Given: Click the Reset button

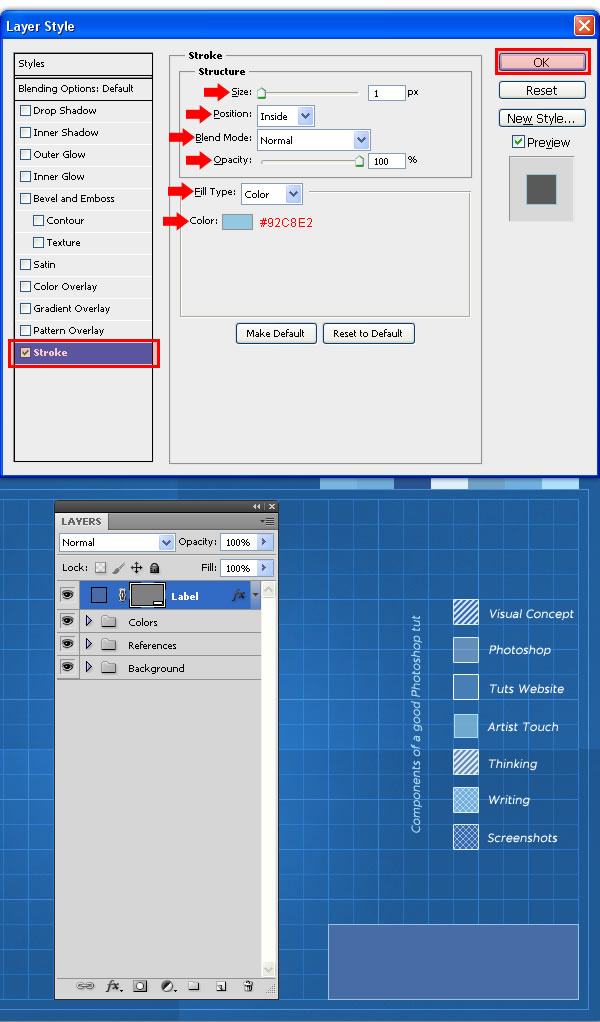Looking at the screenshot, I should point(542,91).
